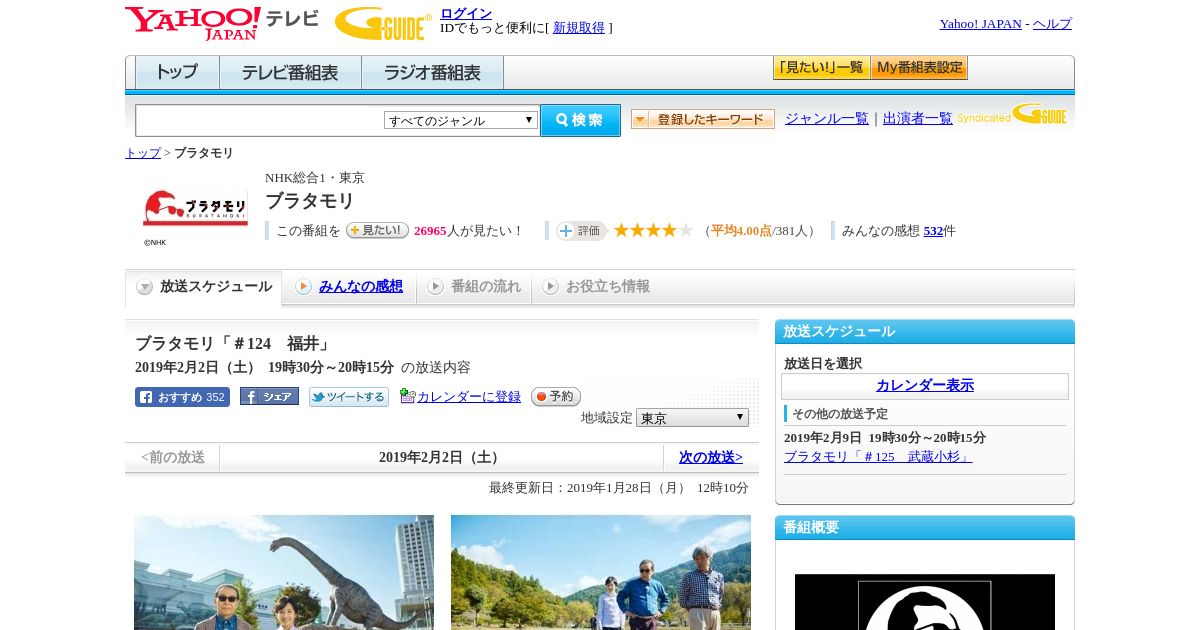This screenshot has height=630, width=1200.
Task: Click the NHK総合1・東京 channel text
Action: tap(315, 178)
